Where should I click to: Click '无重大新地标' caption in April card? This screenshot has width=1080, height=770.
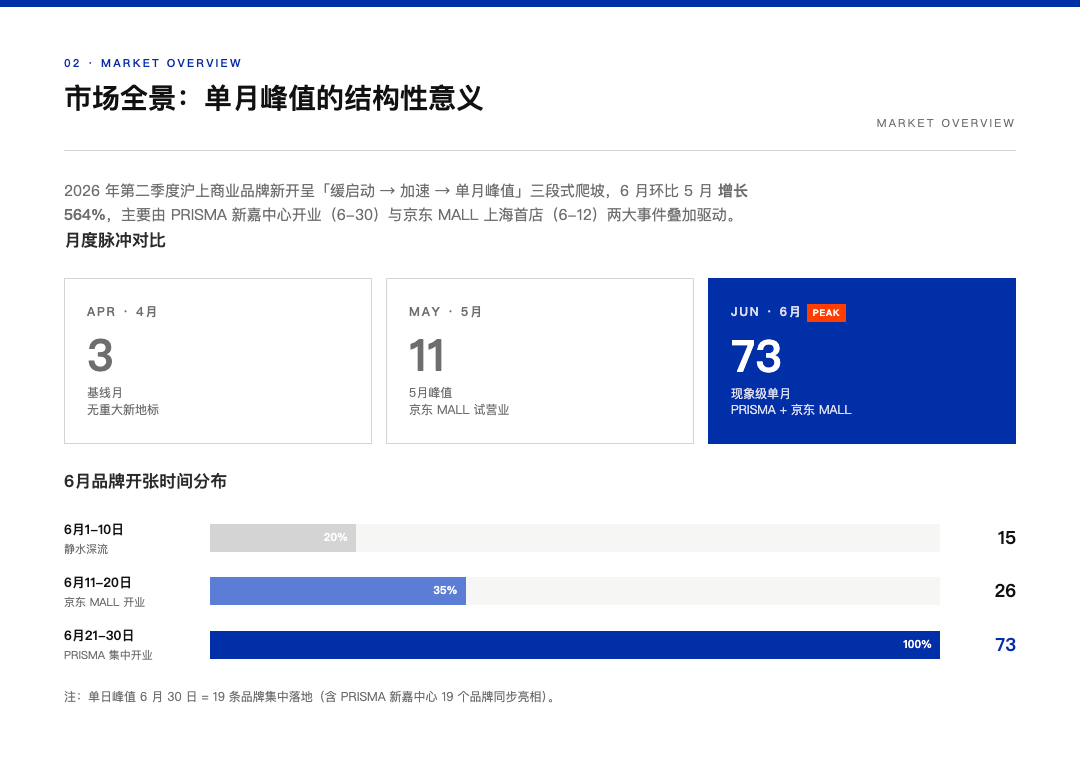point(123,410)
